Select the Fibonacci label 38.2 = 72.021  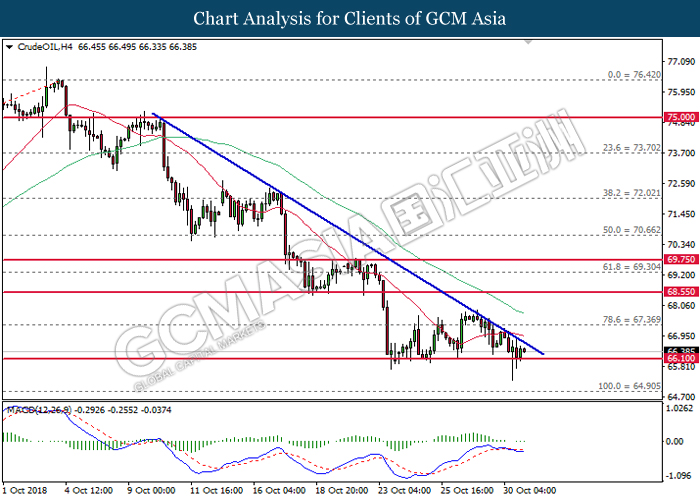[632, 193]
